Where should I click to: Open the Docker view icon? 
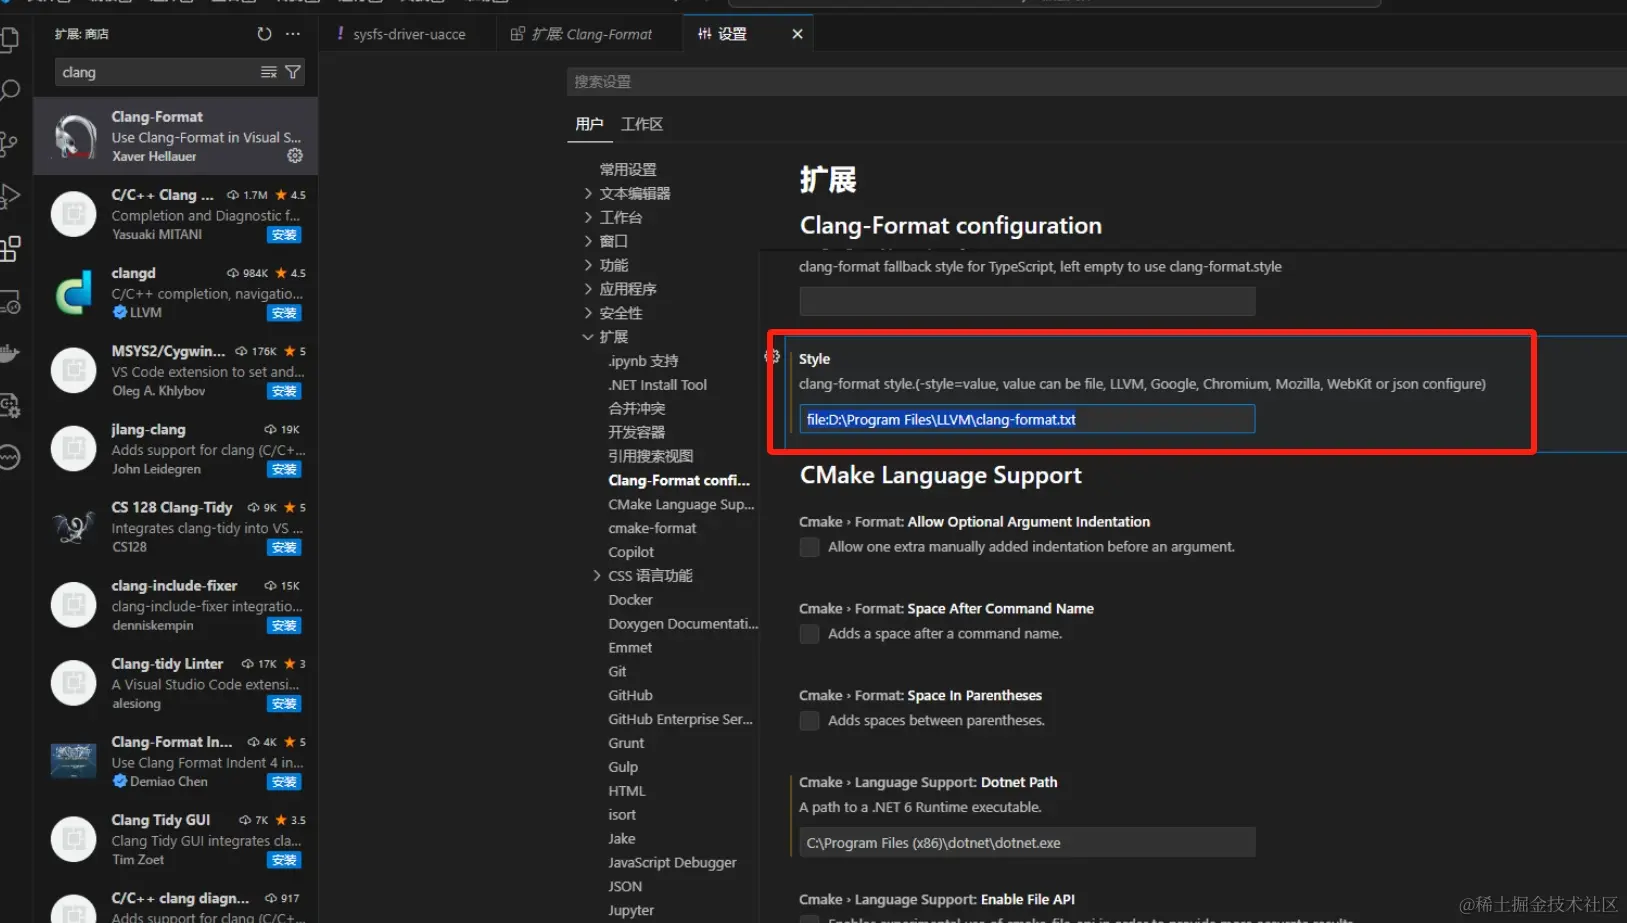[9, 353]
